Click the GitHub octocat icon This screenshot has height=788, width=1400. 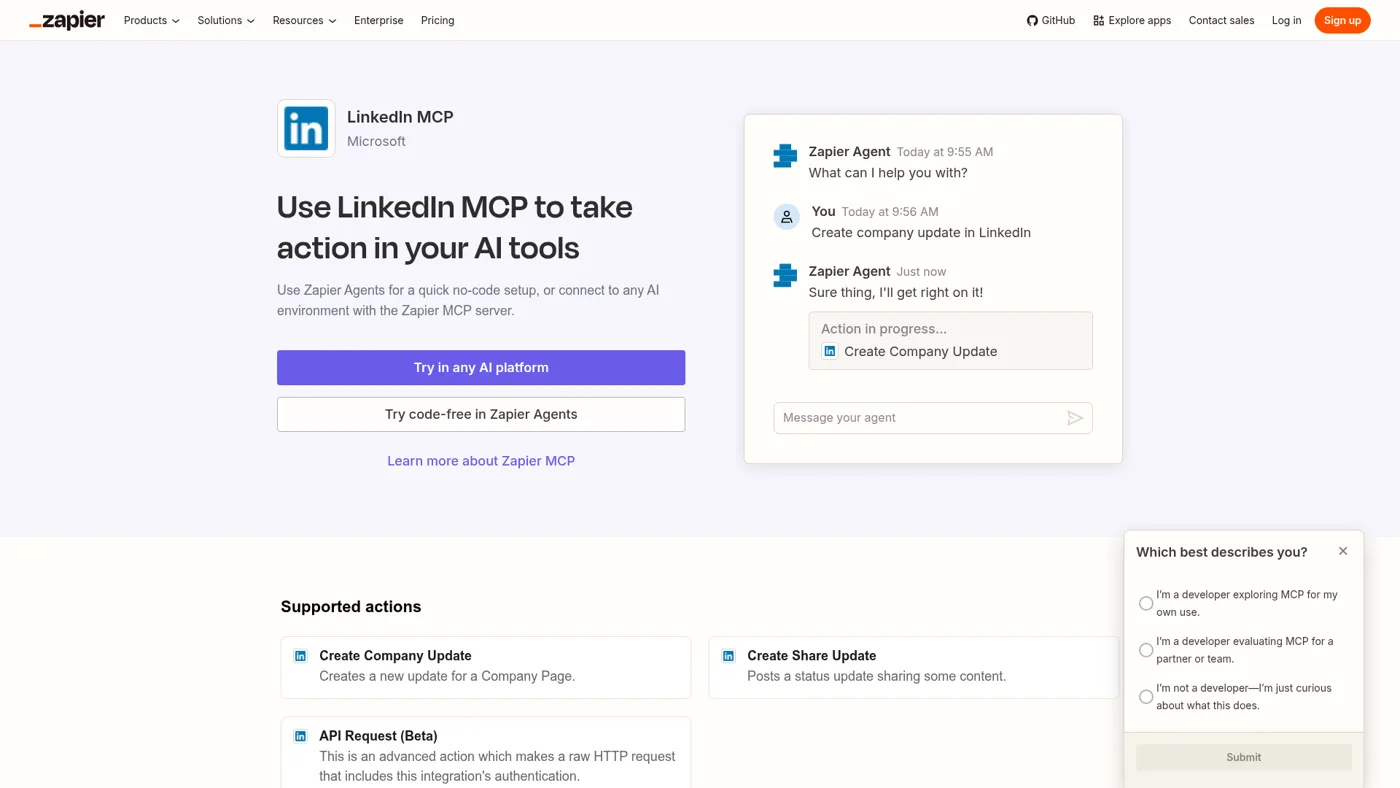tap(1032, 20)
